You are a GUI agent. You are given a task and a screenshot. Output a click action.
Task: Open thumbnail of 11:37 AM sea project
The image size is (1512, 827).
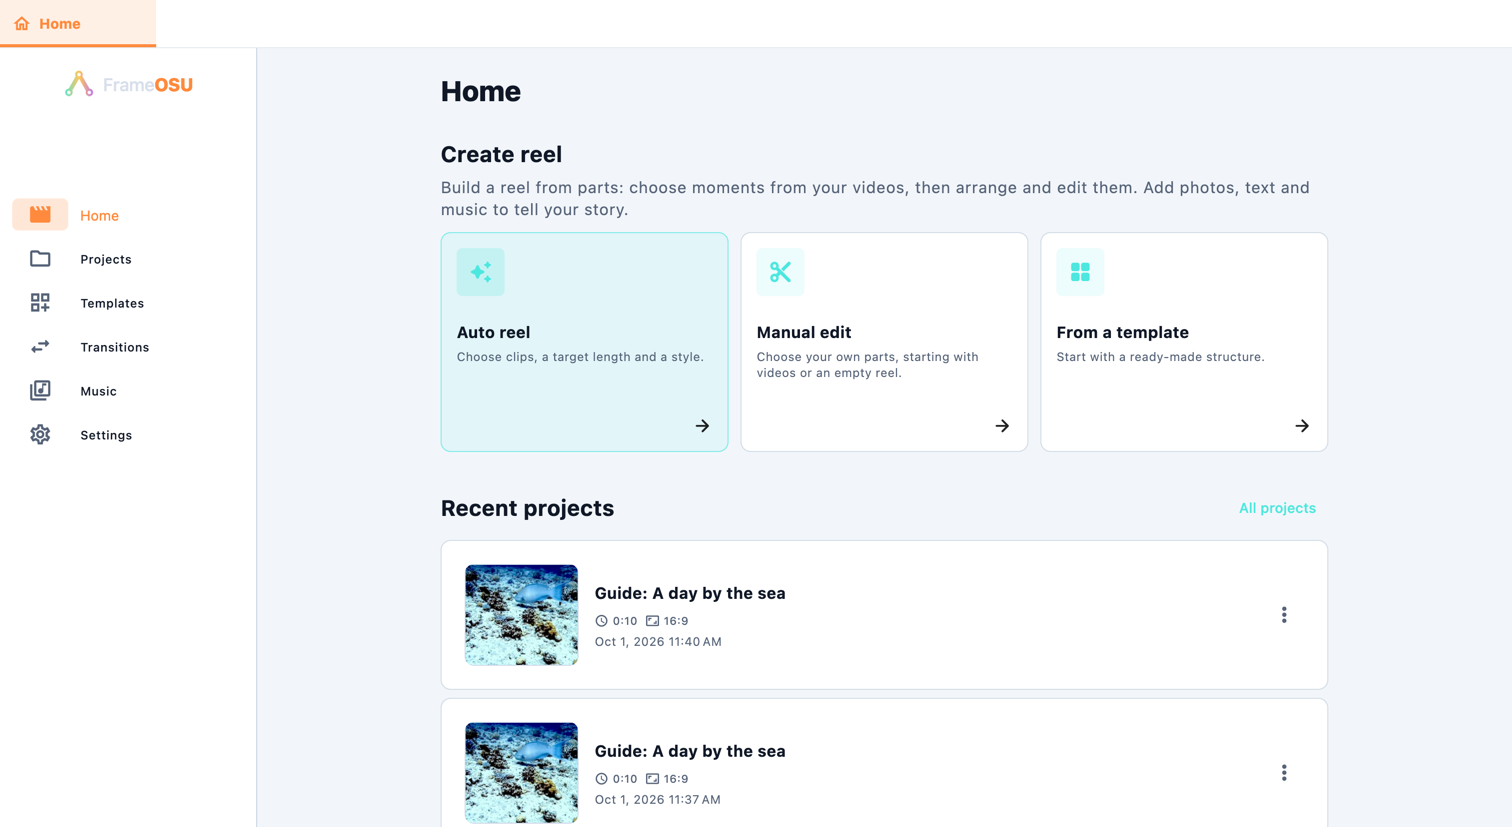pyautogui.click(x=521, y=773)
